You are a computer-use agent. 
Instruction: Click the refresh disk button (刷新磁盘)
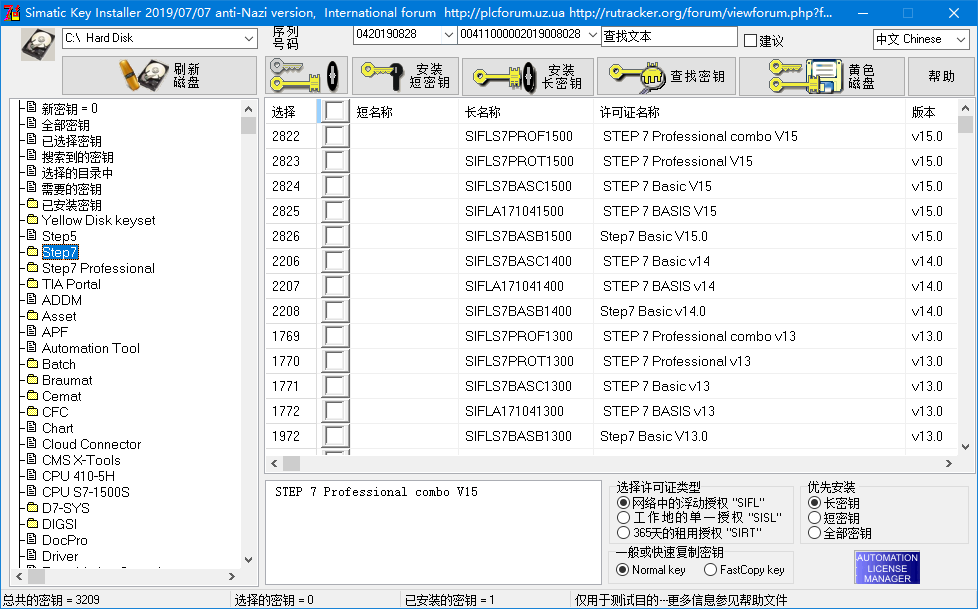coord(160,76)
